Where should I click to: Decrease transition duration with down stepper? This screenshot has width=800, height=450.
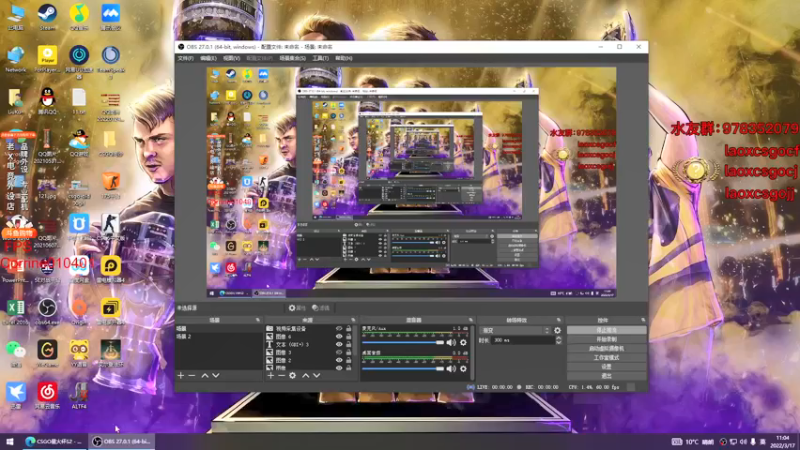559,342
